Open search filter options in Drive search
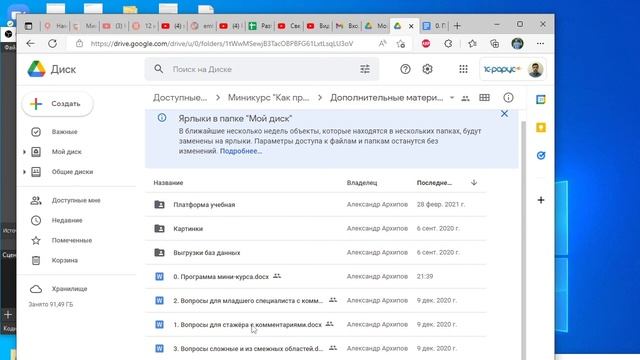 pyautogui.click(x=365, y=69)
